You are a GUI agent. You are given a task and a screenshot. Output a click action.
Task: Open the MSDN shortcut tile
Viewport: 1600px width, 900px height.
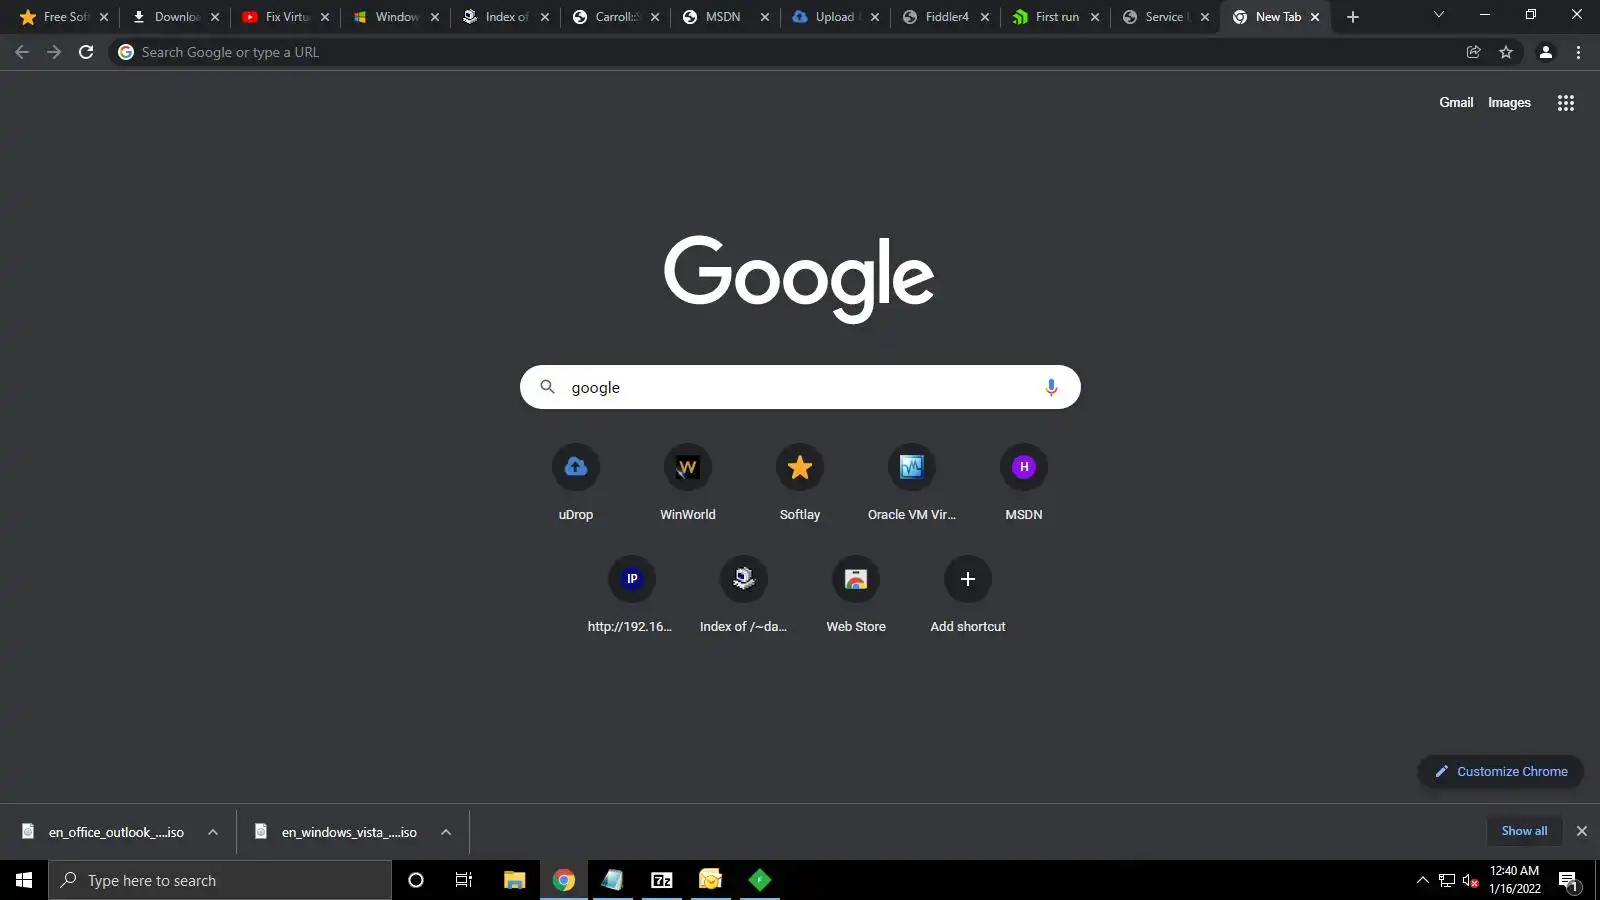[x=1024, y=483]
